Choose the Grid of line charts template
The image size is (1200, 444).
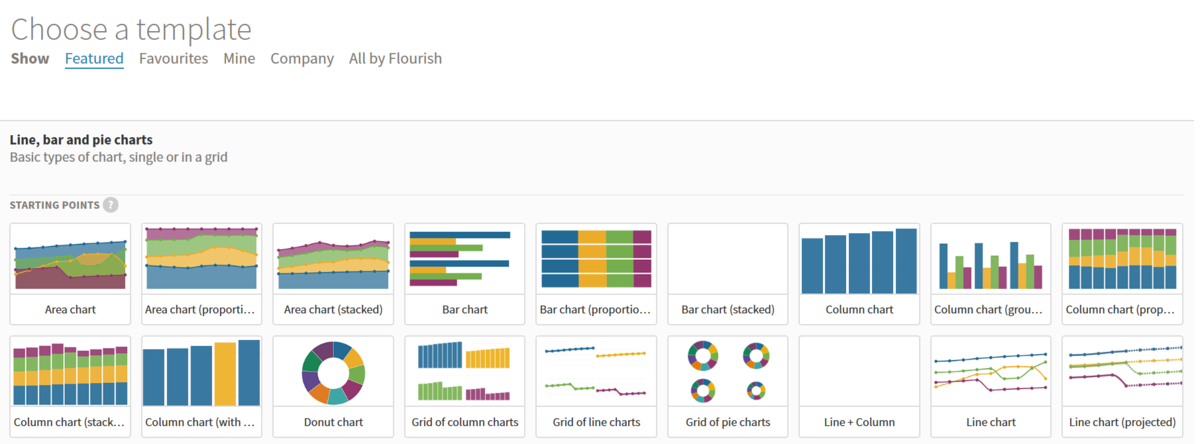596,386
